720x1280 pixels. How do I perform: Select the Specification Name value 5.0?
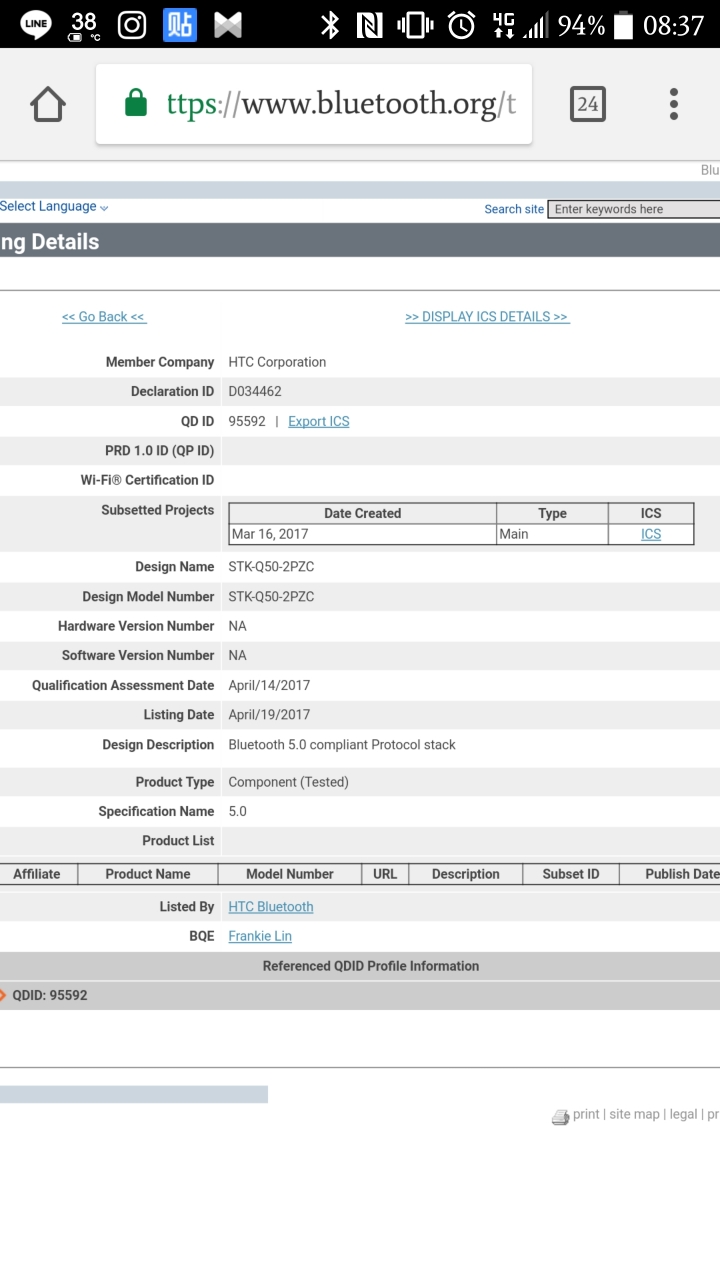click(x=237, y=812)
